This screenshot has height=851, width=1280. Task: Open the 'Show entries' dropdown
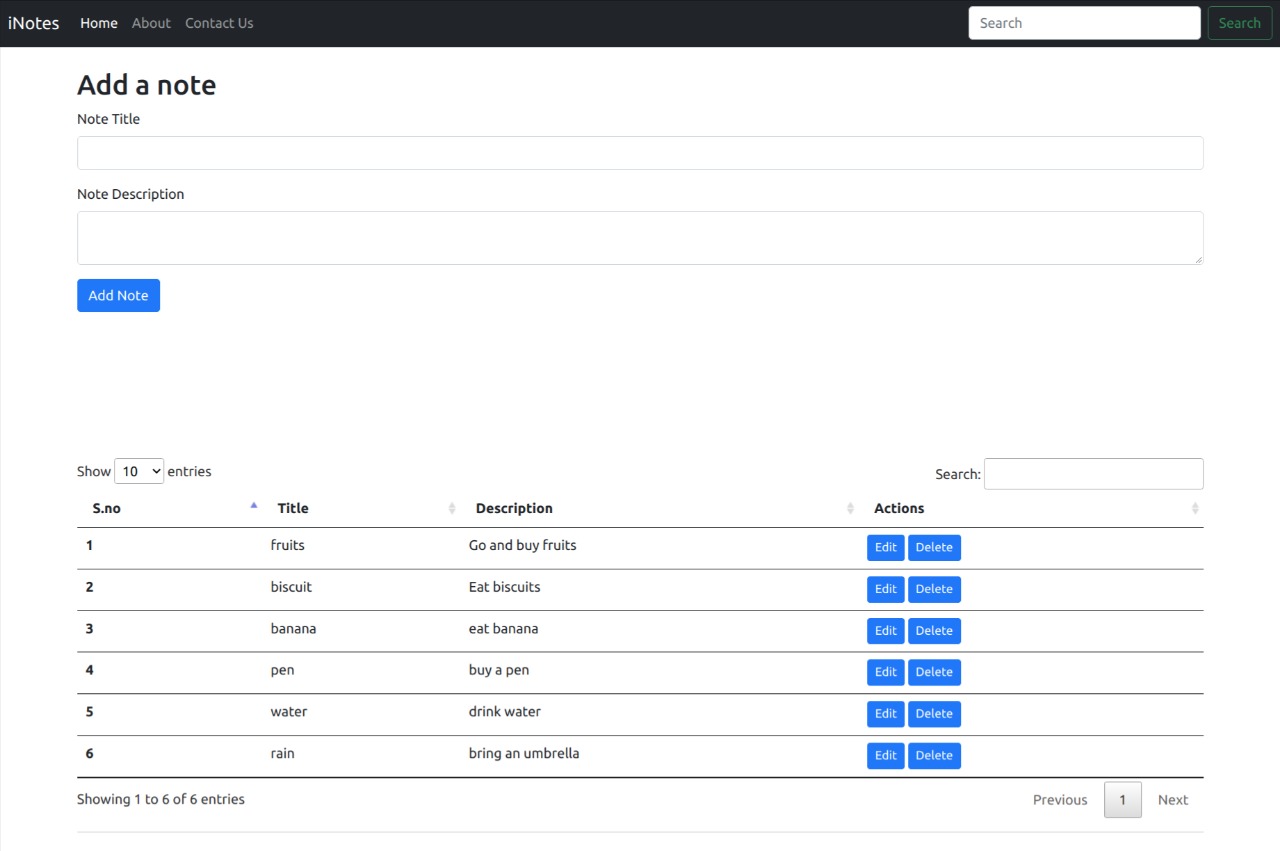(139, 471)
